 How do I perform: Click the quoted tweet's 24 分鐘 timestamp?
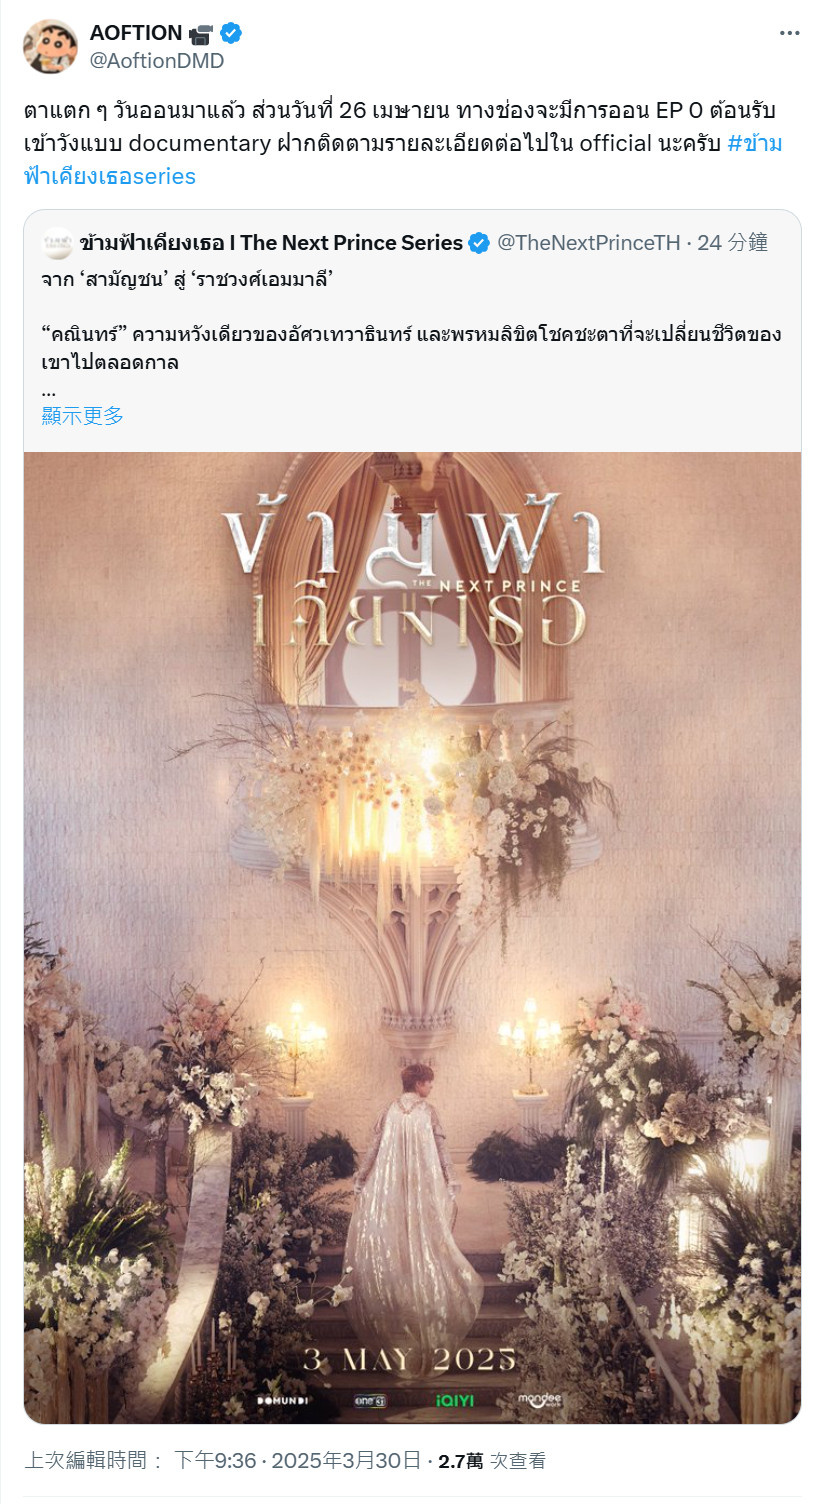[733, 243]
